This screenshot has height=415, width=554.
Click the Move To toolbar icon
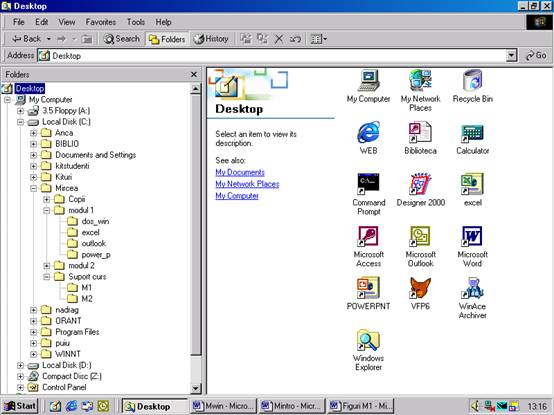246,39
